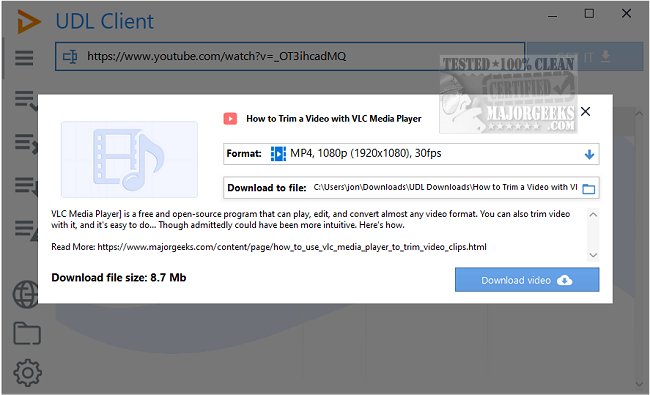
Task: Click the Download video button
Action: pos(527,280)
